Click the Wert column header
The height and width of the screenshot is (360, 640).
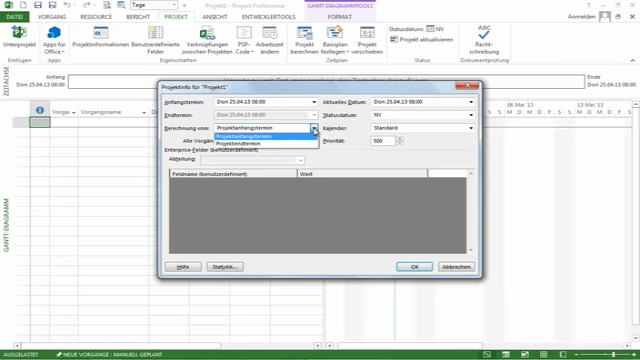click(362, 174)
